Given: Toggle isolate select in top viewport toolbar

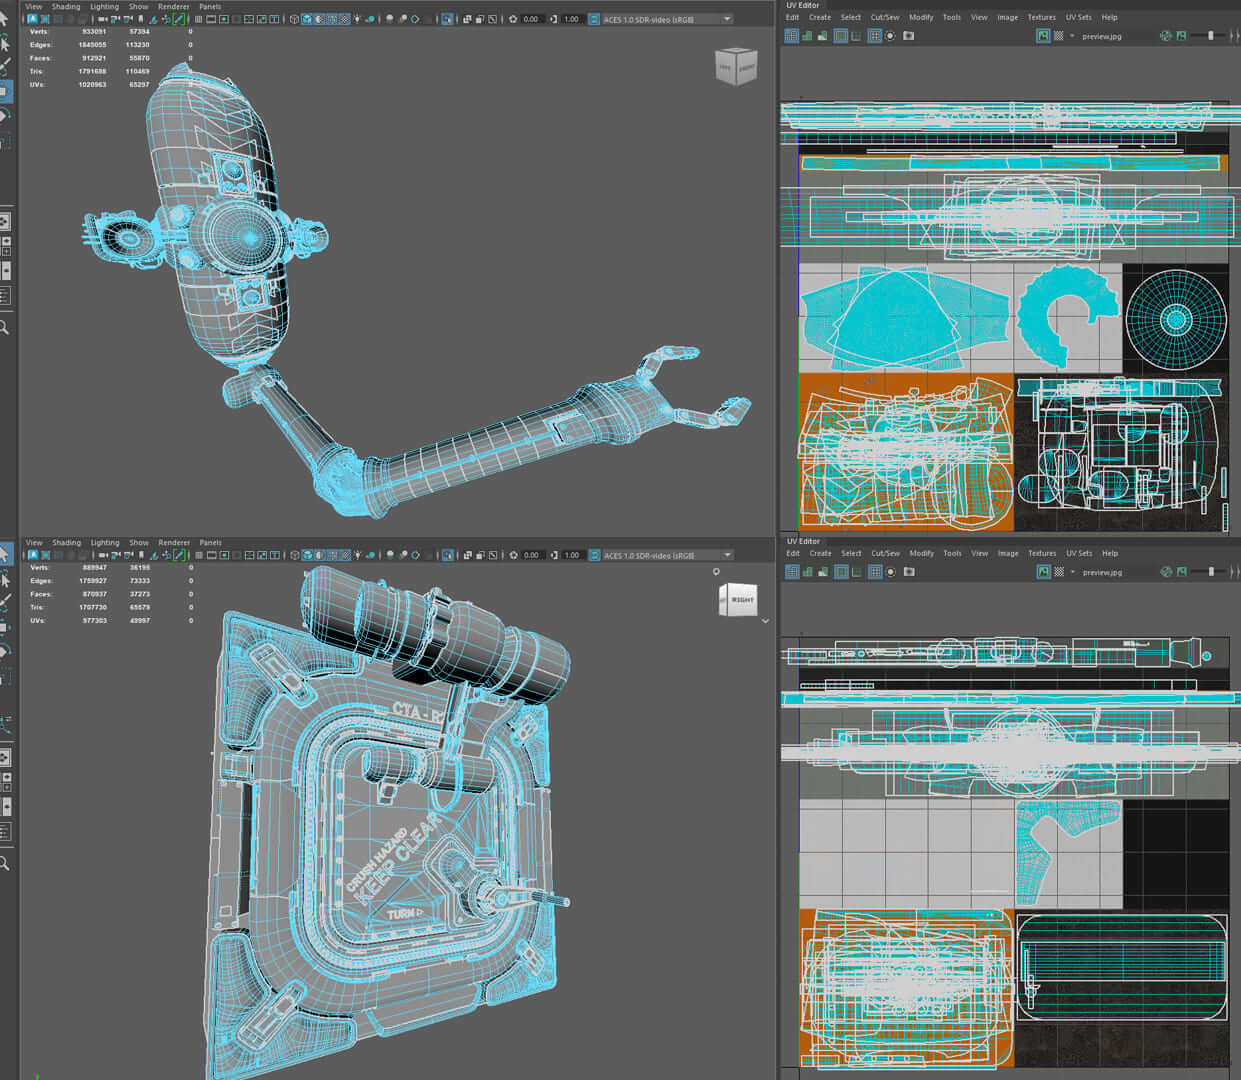Looking at the screenshot, I should [x=447, y=19].
